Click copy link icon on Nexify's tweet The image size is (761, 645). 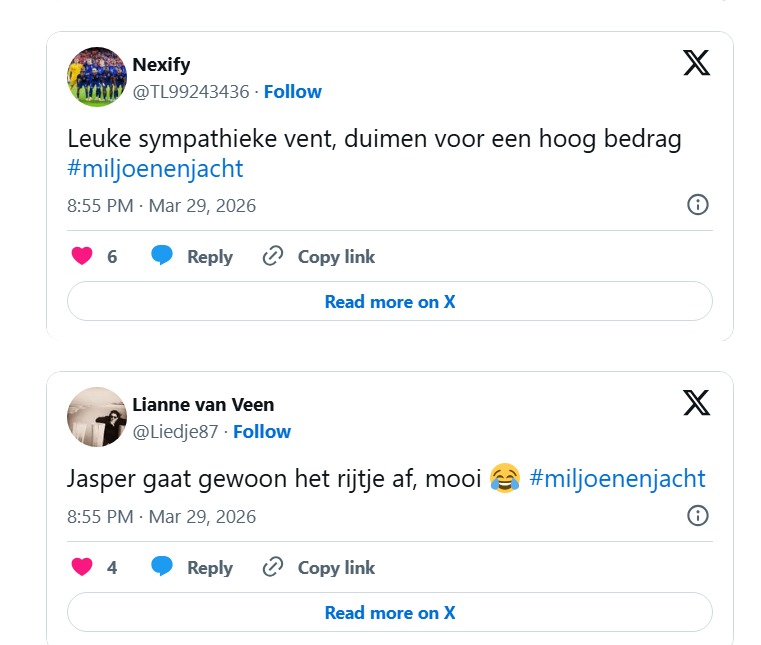coord(273,256)
